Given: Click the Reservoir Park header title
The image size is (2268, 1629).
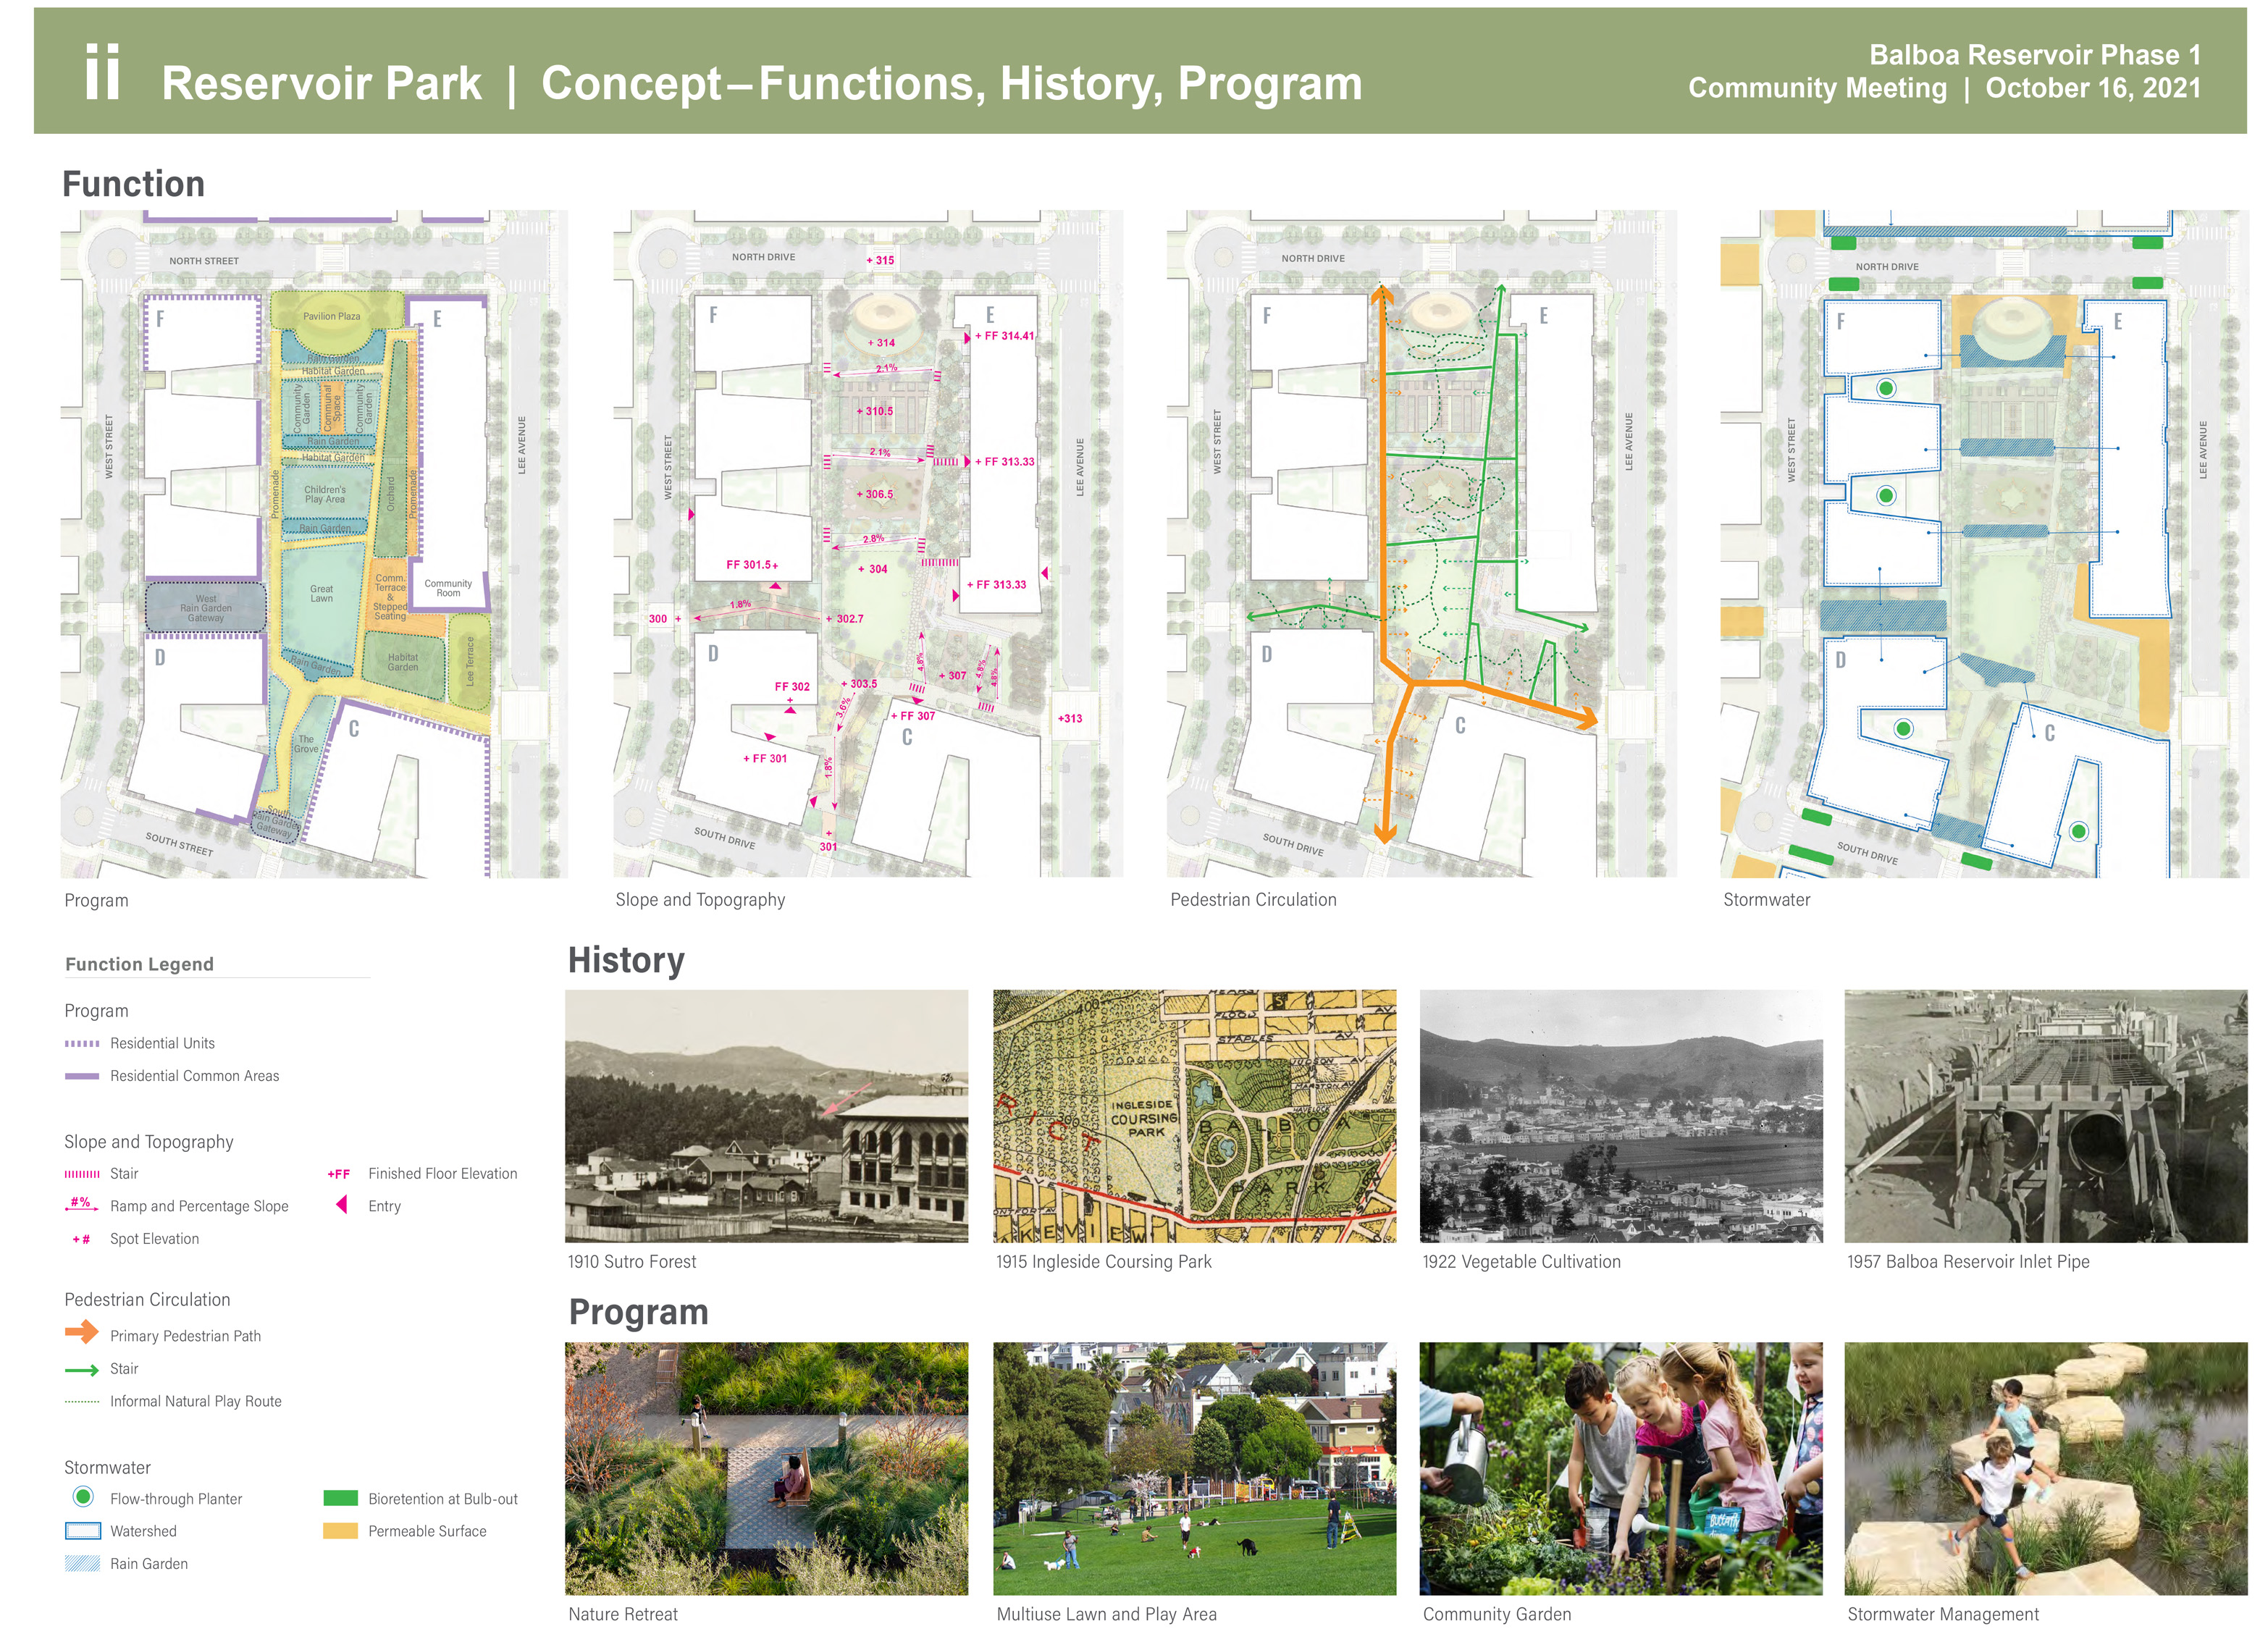Looking at the screenshot, I should click(321, 83).
